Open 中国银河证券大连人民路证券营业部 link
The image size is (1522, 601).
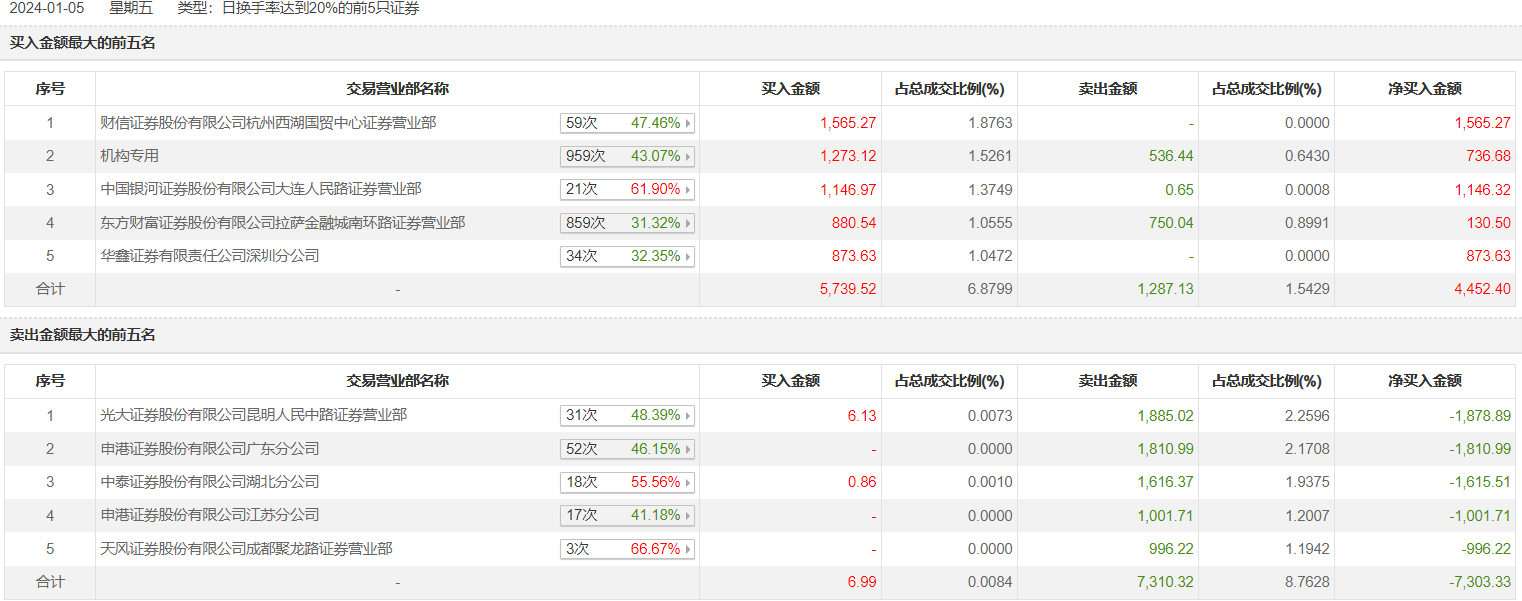261,189
